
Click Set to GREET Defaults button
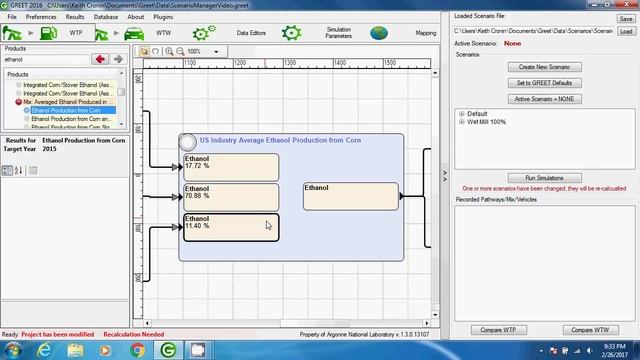(x=544, y=83)
